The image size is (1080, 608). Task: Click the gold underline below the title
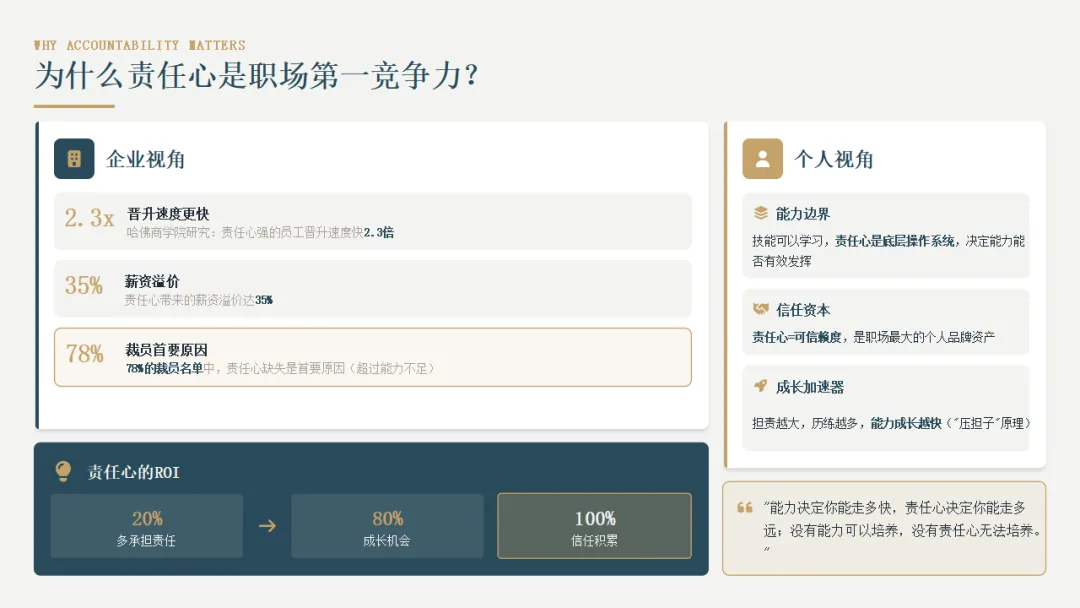coord(74,106)
